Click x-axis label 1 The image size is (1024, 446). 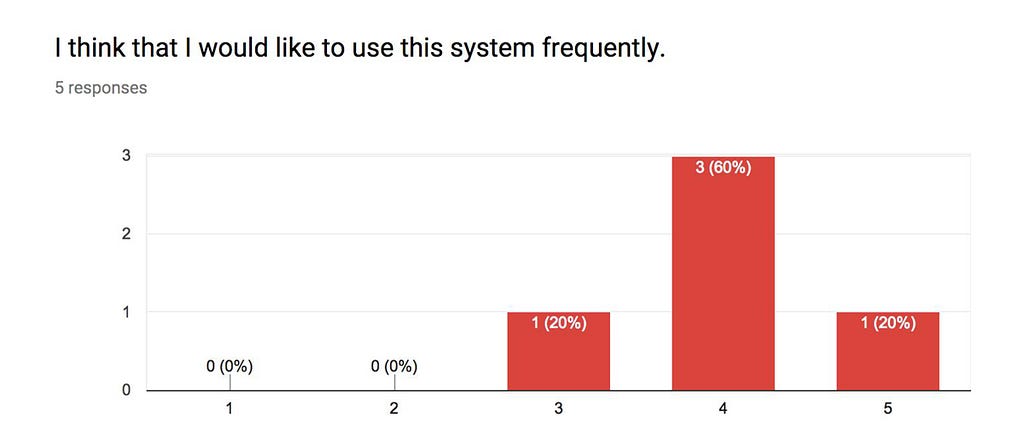(x=229, y=409)
